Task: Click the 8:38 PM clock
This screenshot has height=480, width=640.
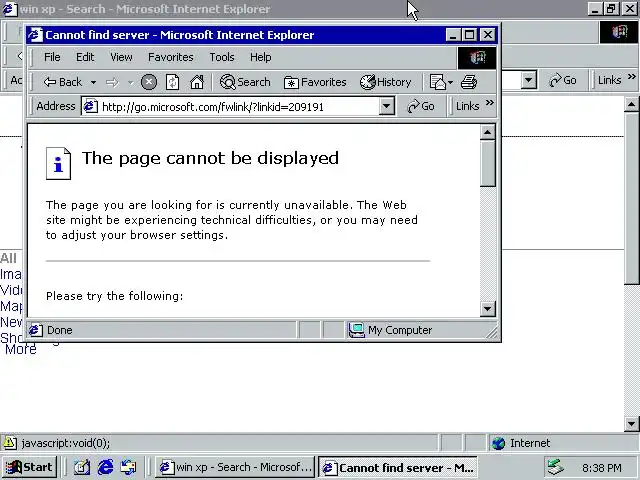Action: pos(602,468)
